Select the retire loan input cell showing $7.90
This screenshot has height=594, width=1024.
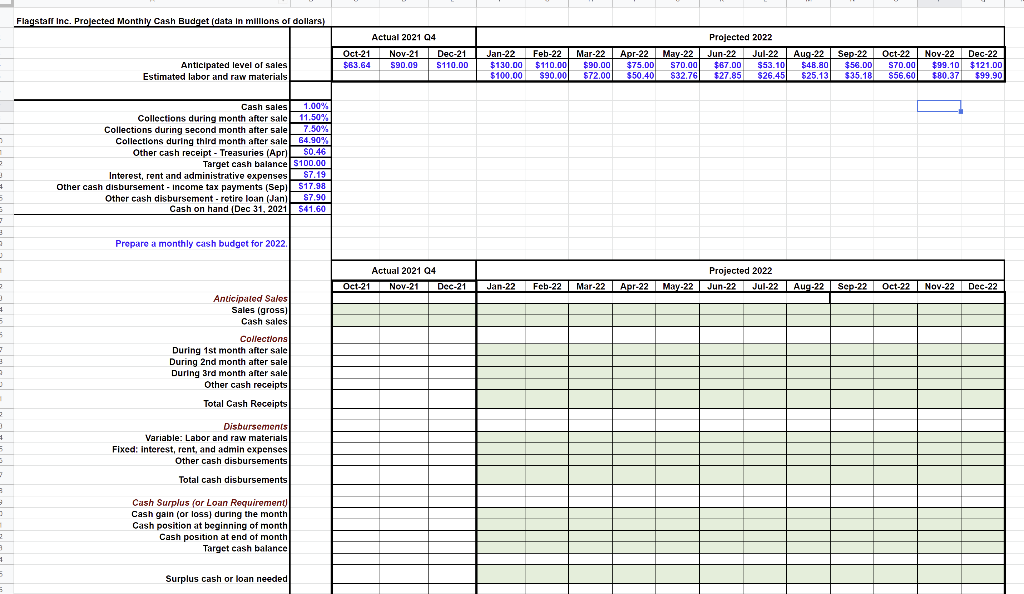click(310, 196)
